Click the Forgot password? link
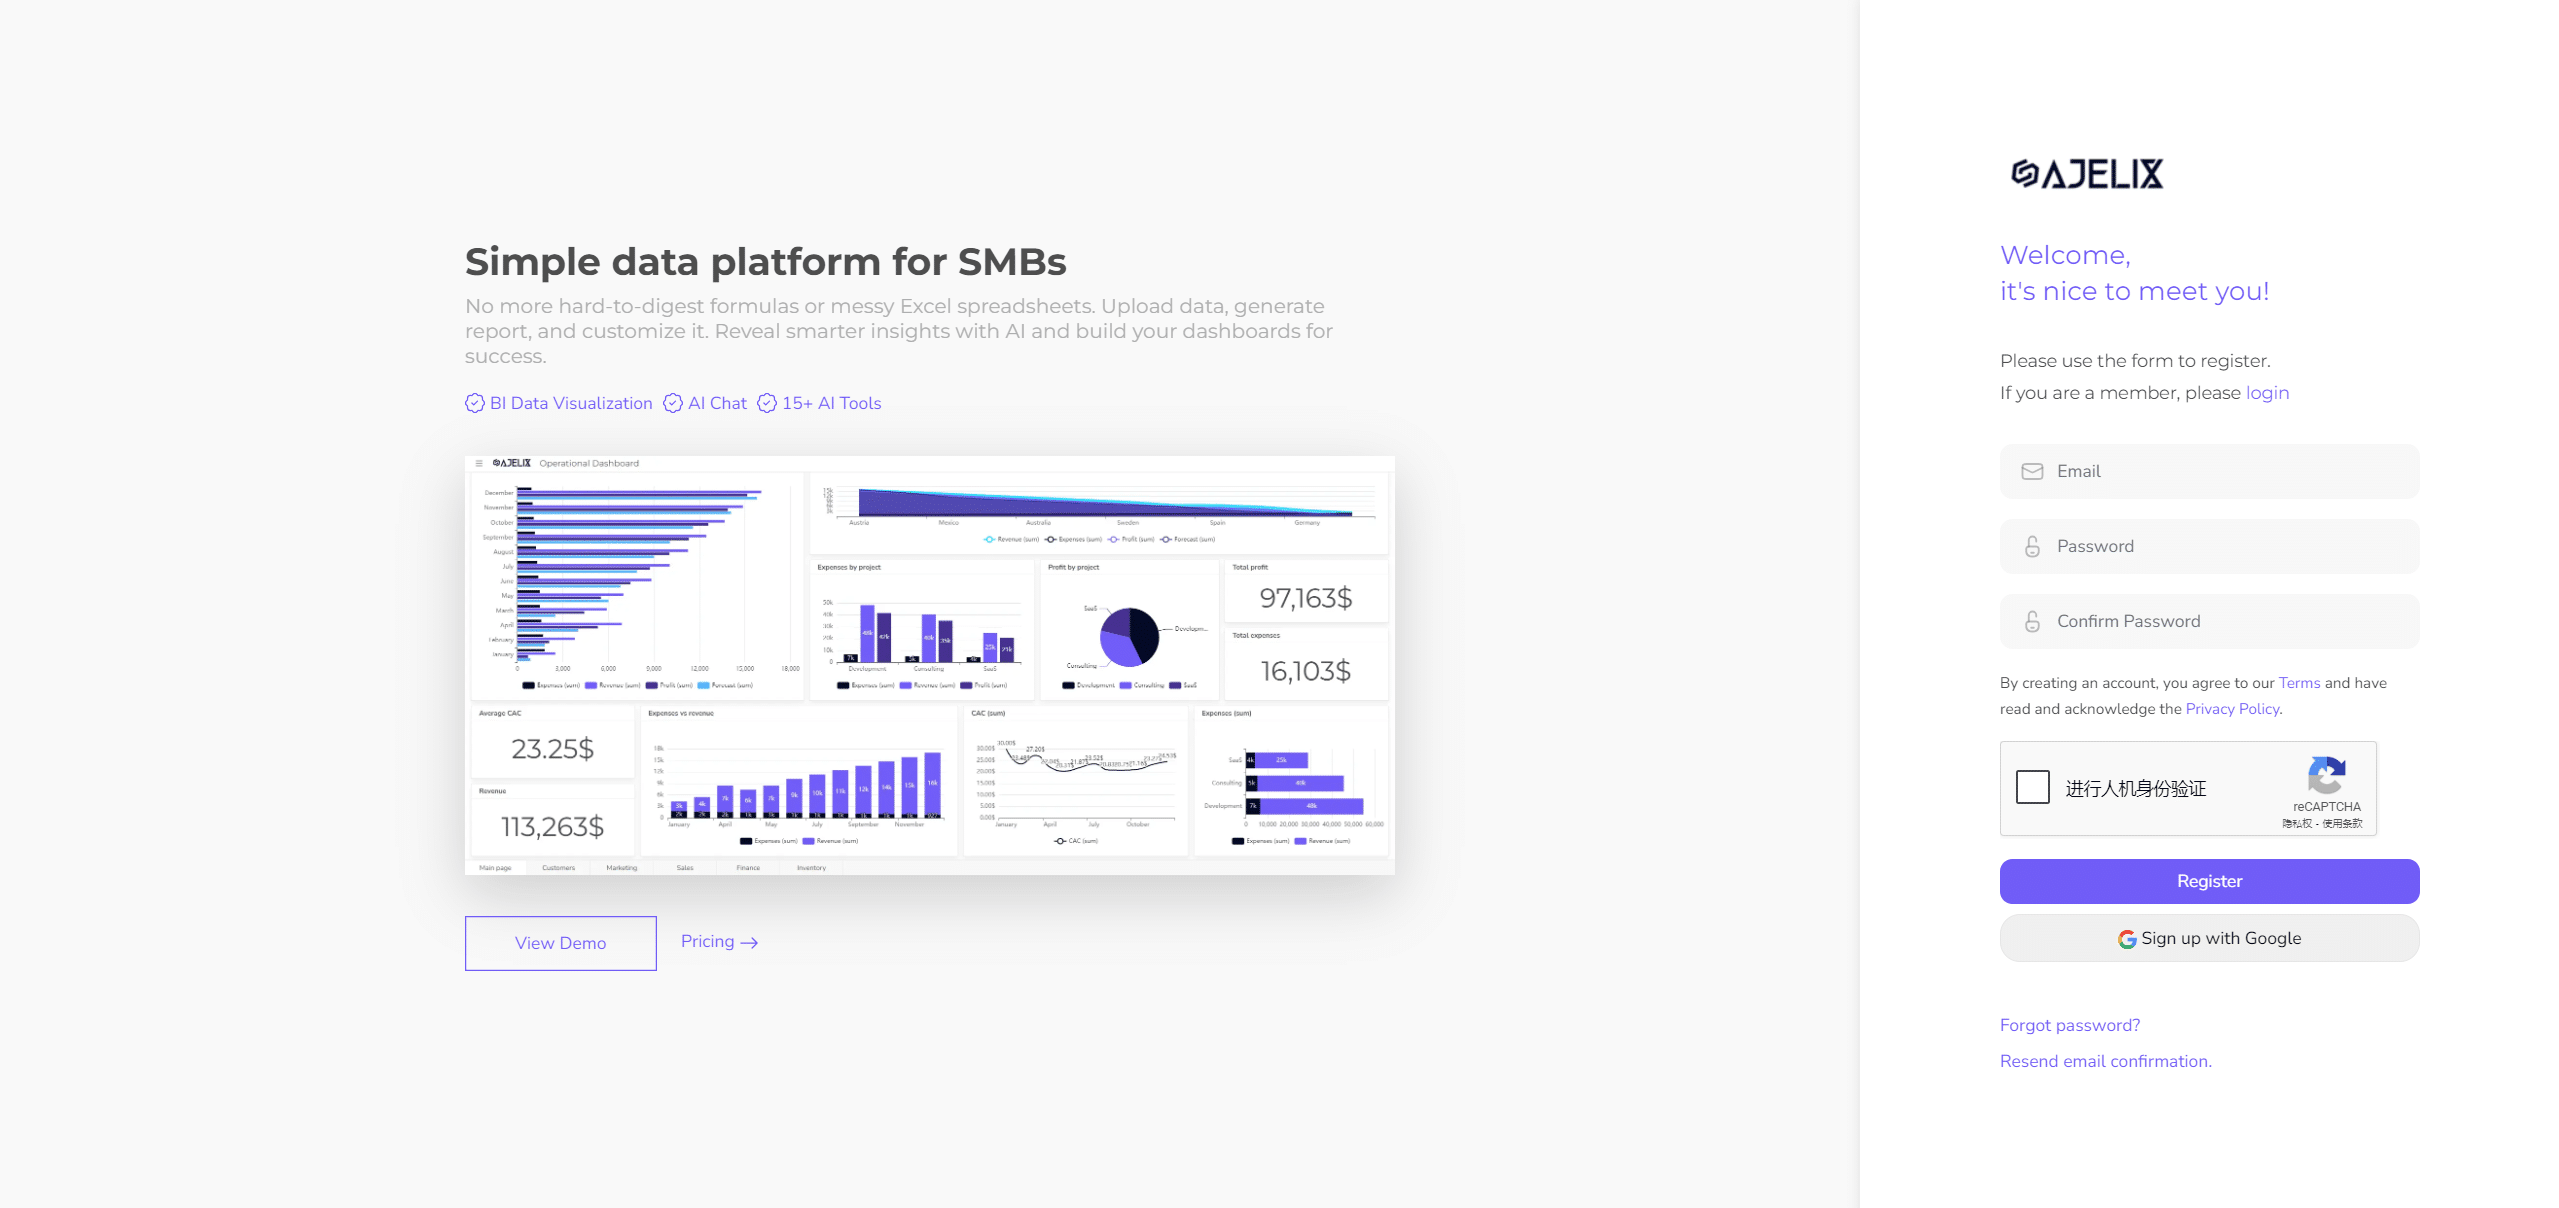Viewport: 2559px width, 1208px height. (x=2070, y=1025)
